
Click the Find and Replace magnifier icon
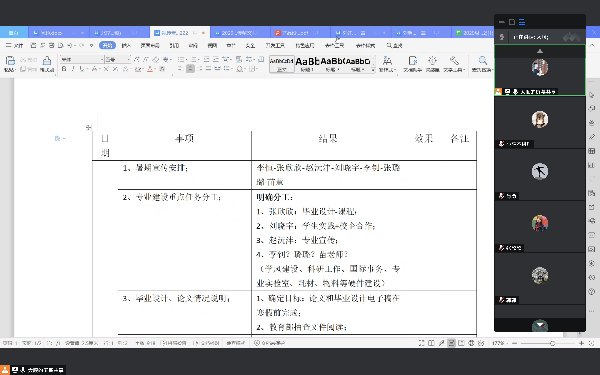tap(483, 60)
